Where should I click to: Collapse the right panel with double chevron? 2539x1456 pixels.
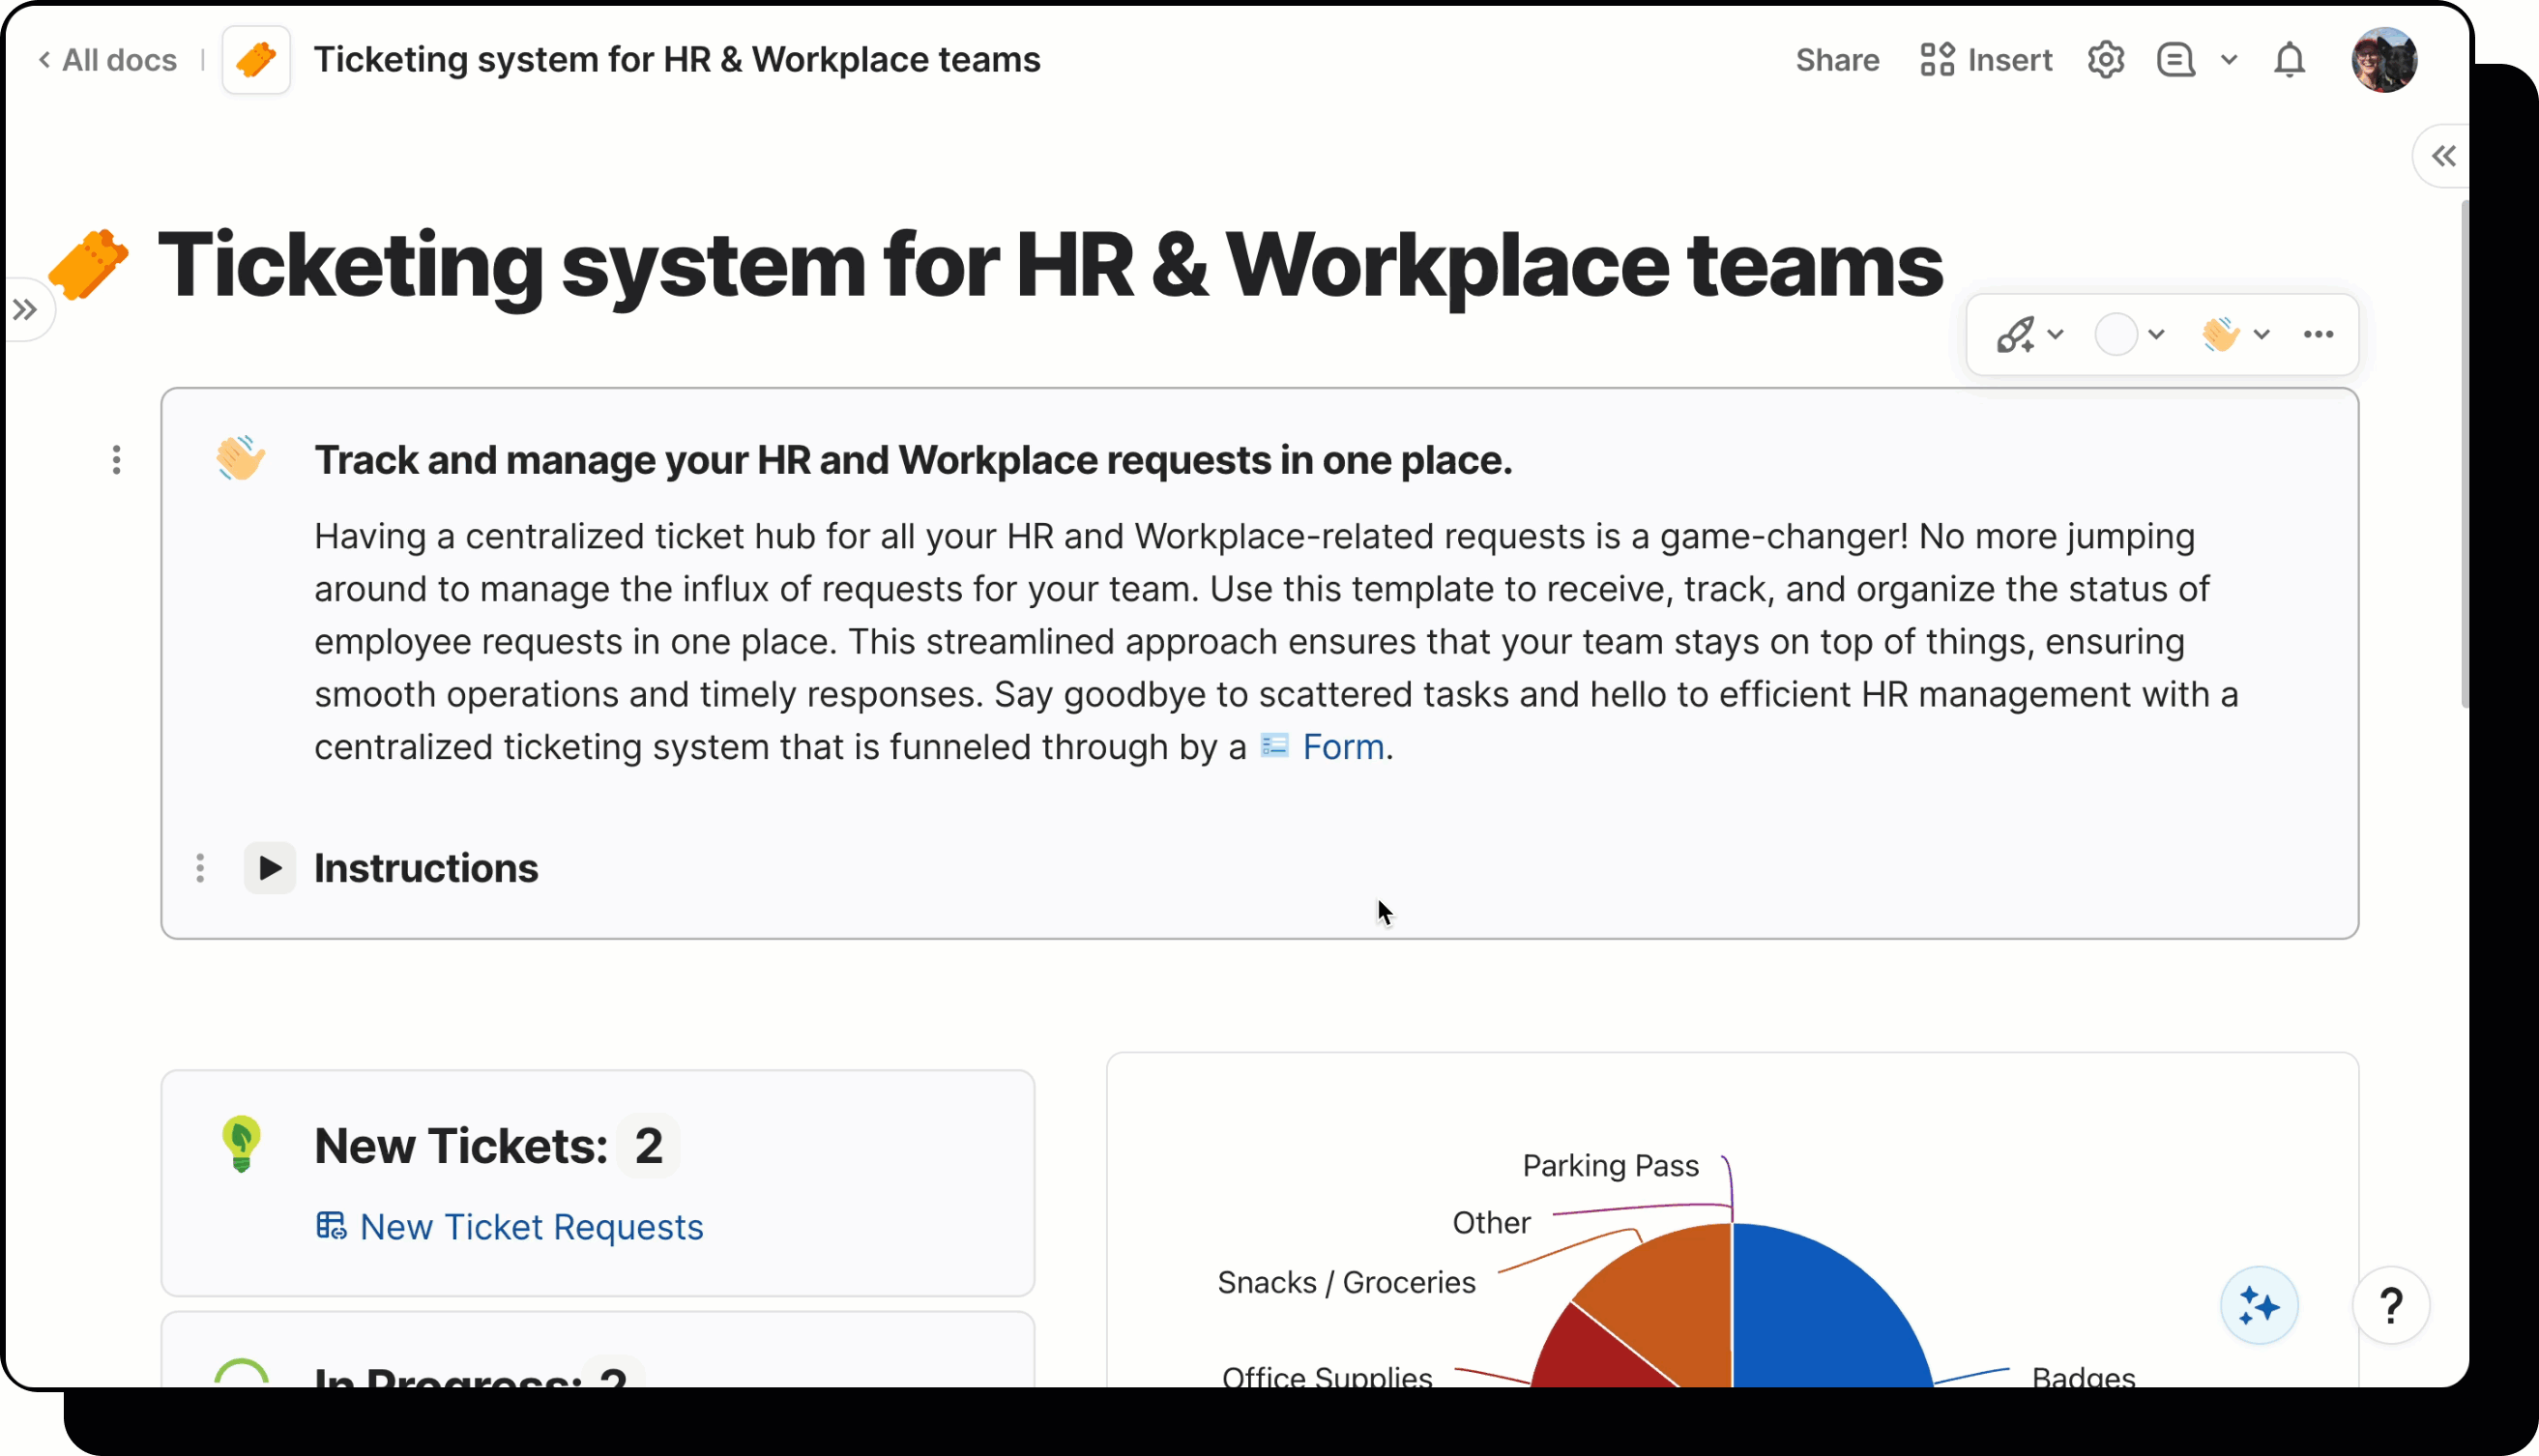(x=2443, y=156)
